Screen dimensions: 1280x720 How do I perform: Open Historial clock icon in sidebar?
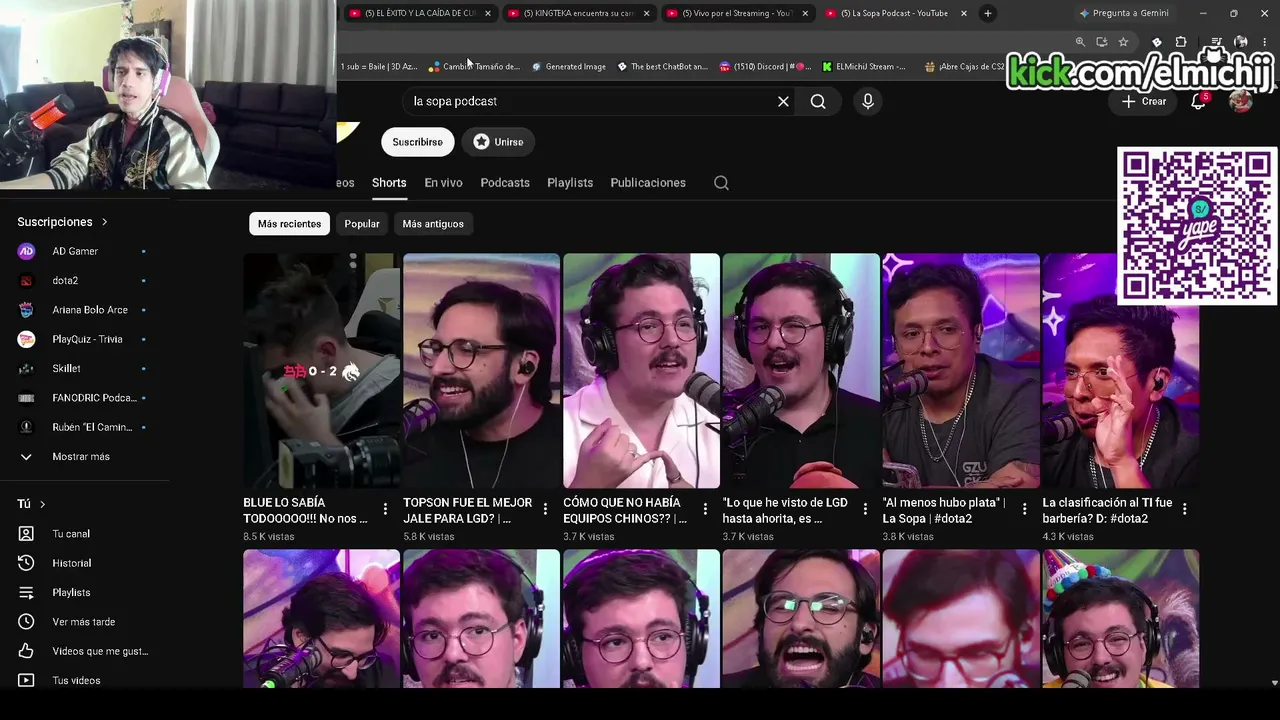click(27, 563)
